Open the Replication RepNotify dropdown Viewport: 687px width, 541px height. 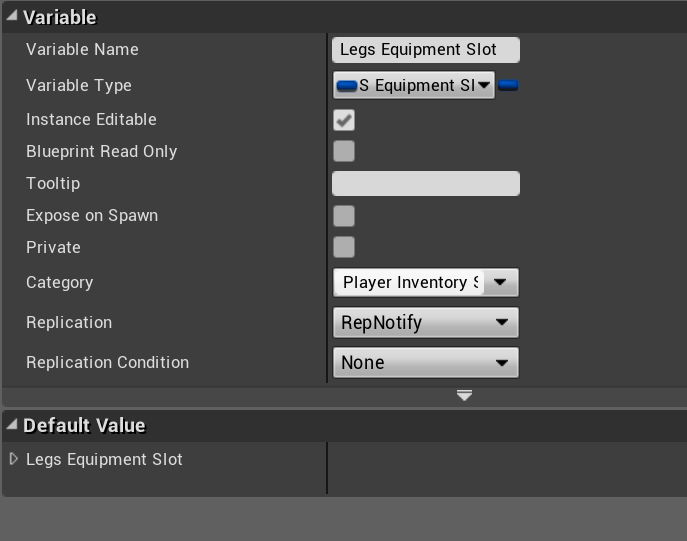425,323
